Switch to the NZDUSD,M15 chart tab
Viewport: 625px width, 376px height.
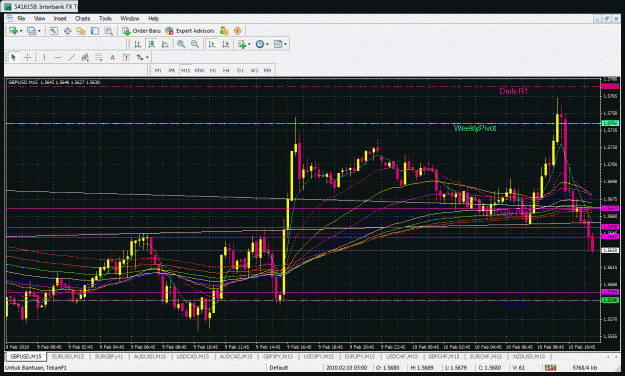click(x=529, y=356)
